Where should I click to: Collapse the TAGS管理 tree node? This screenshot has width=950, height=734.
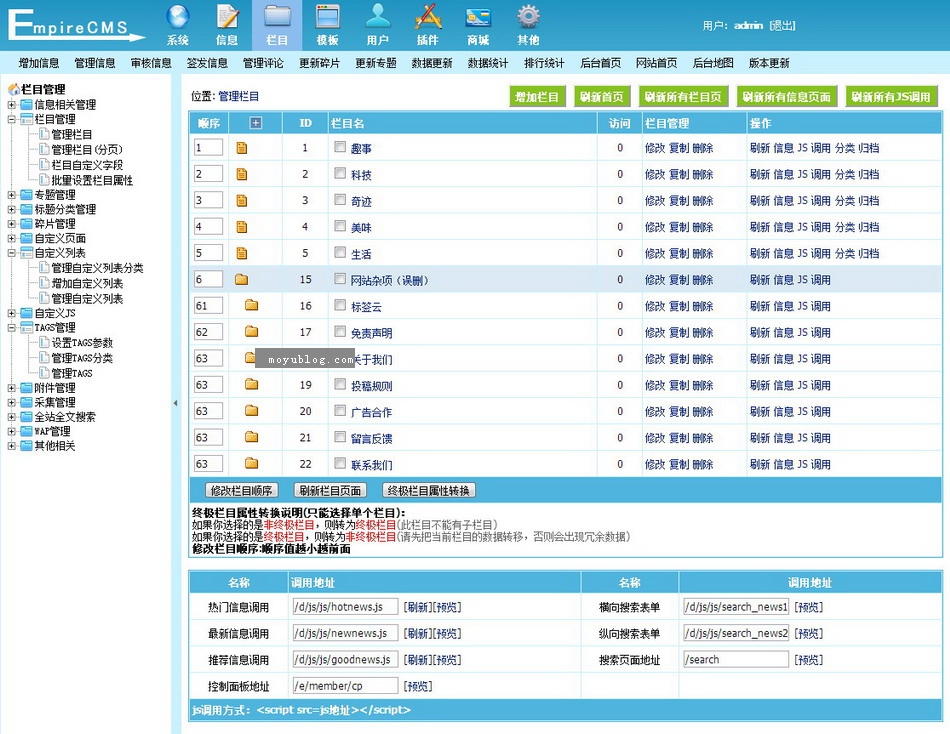(12, 328)
